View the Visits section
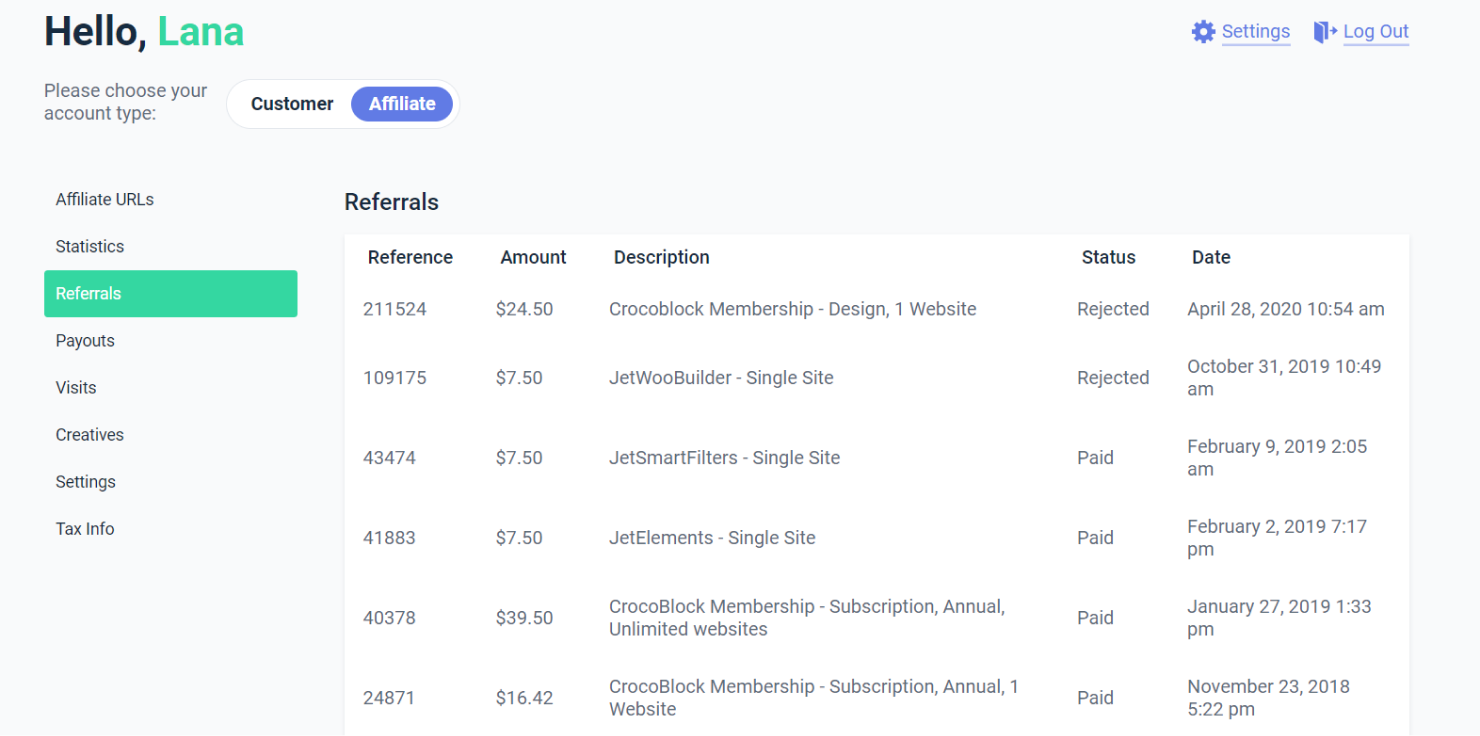This screenshot has width=1480, height=736. click(76, 387)
